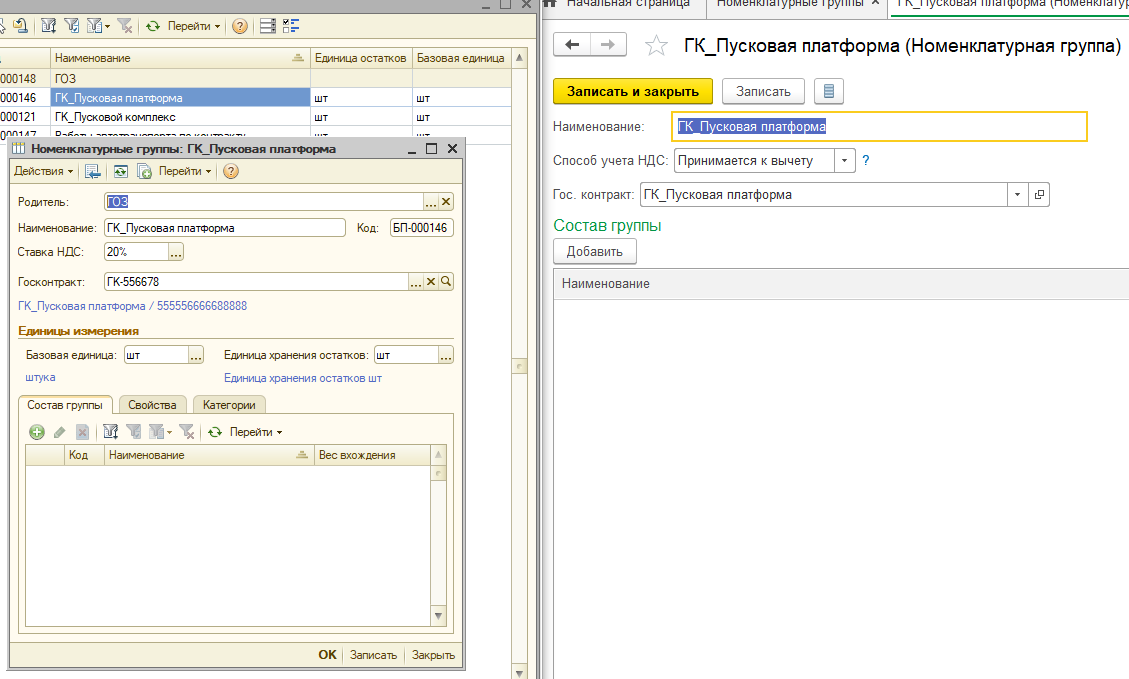The height and width of the screenshot is (679, 1129).
Task: Open the Гос. контракт dropdown arrow
Action: click(1017, 194)
